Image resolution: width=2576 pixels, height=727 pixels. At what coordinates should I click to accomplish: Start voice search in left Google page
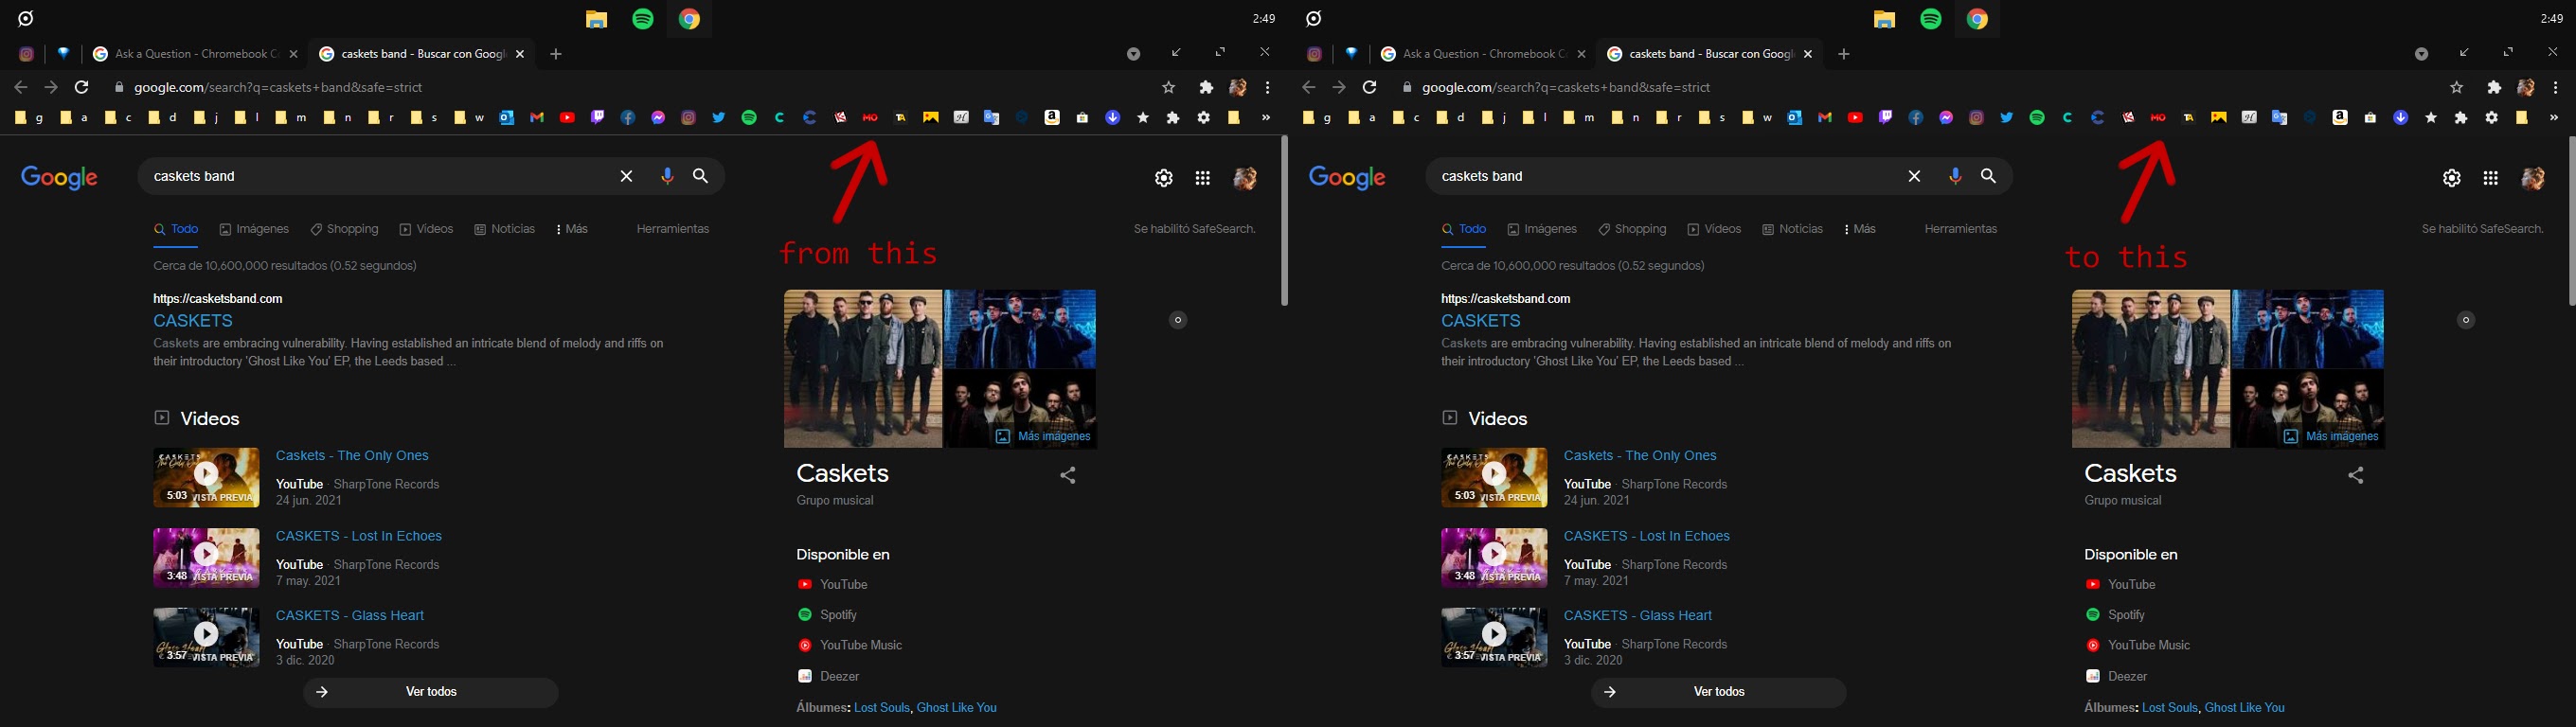pyautogui.click(x=667, y=176)
